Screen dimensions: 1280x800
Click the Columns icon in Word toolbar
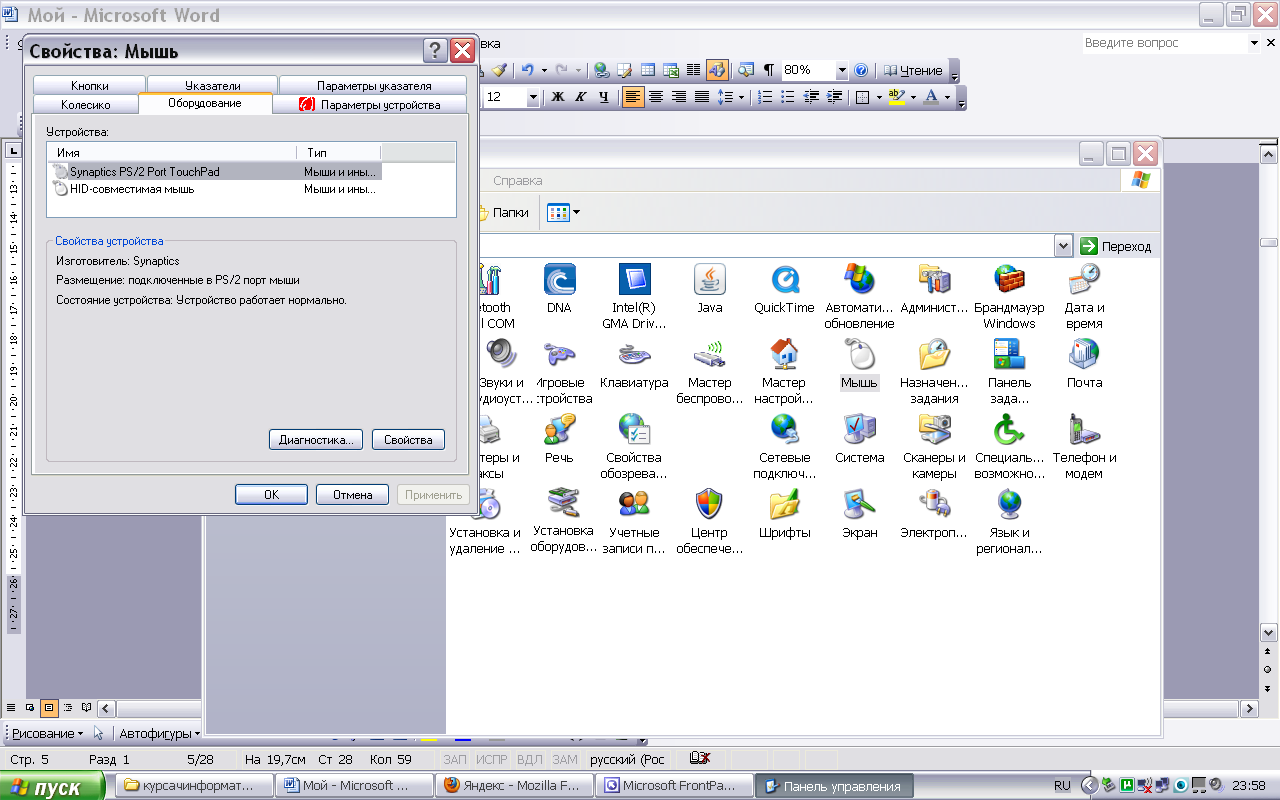693,70
